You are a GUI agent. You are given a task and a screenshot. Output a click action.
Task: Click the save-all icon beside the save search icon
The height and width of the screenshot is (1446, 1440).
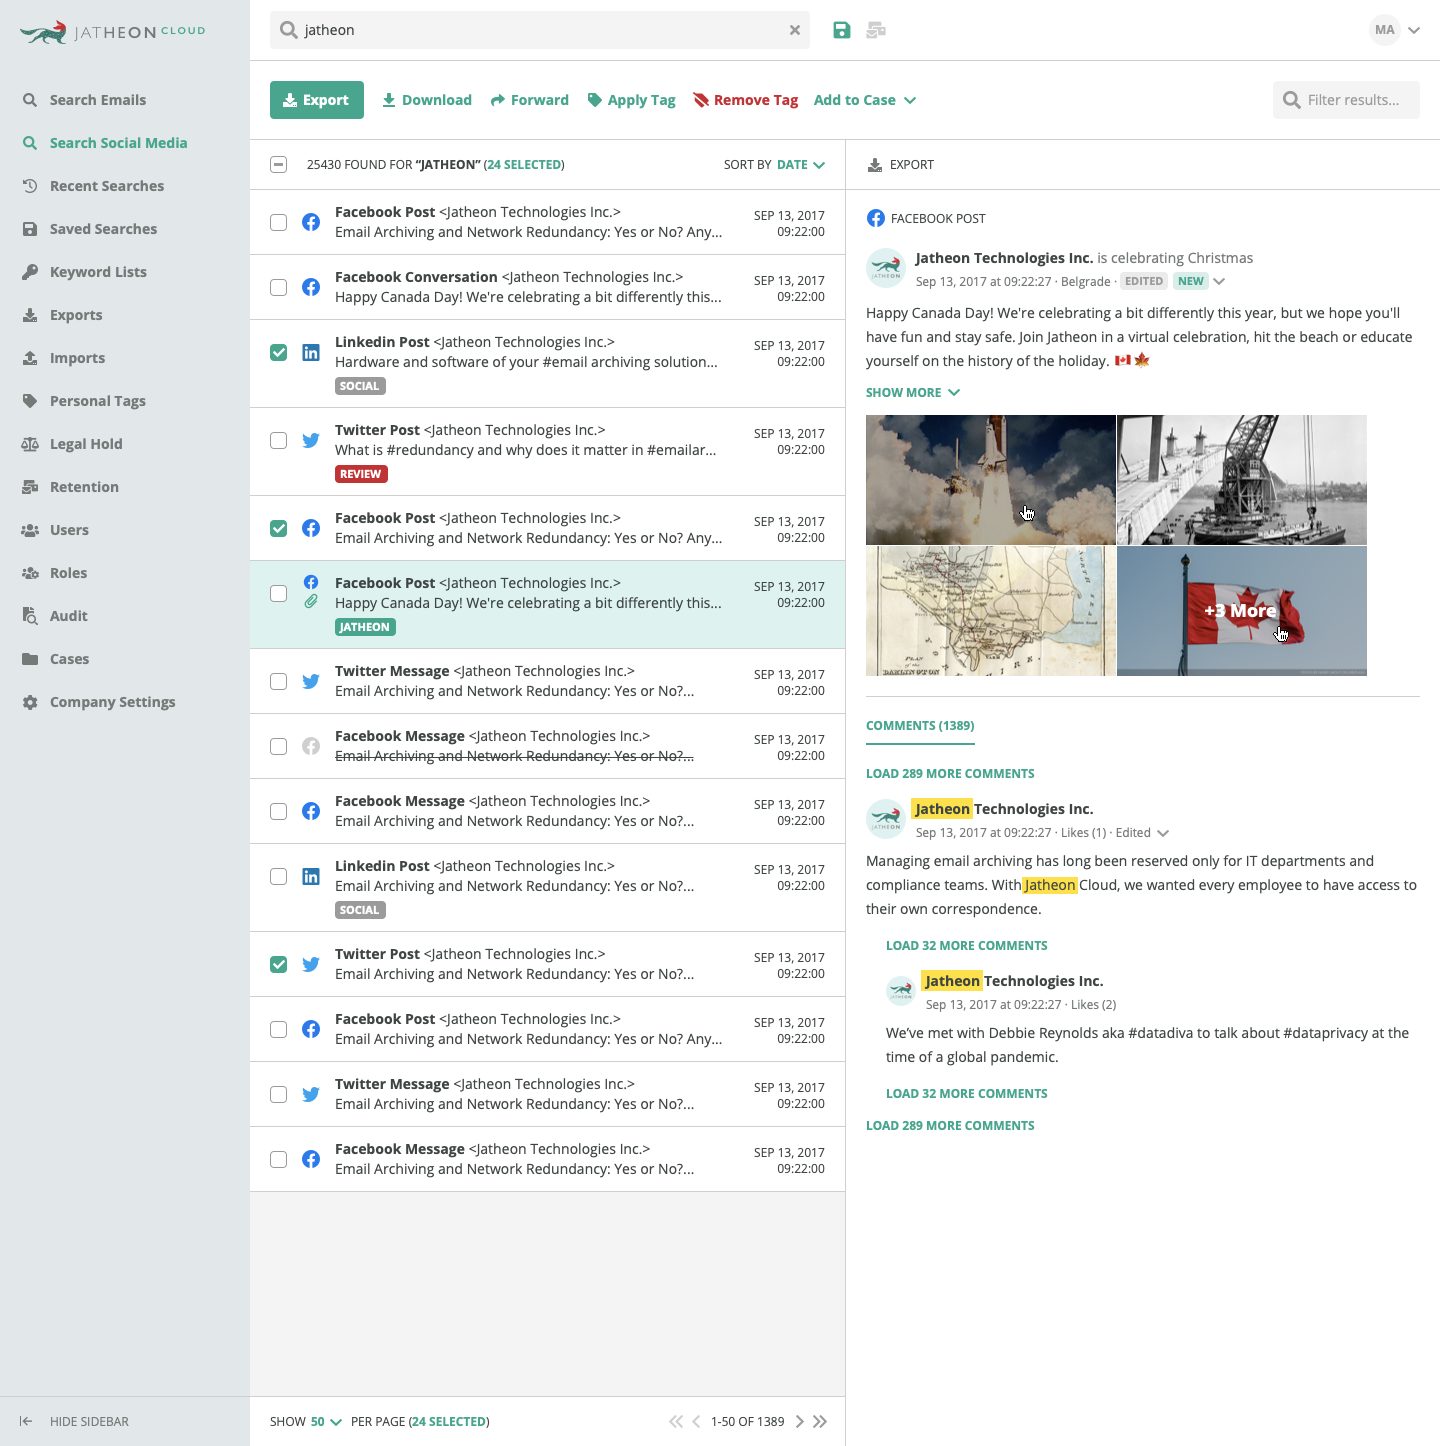click(x=876, y=30)
